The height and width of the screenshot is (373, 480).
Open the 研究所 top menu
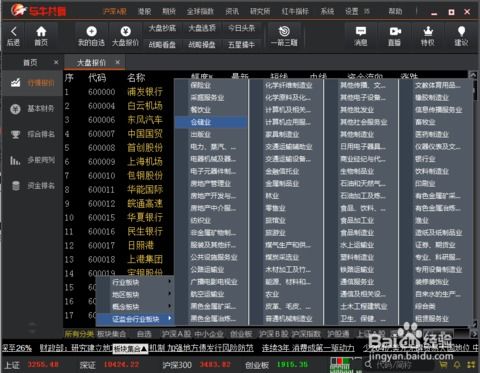[x=260, y=12]
